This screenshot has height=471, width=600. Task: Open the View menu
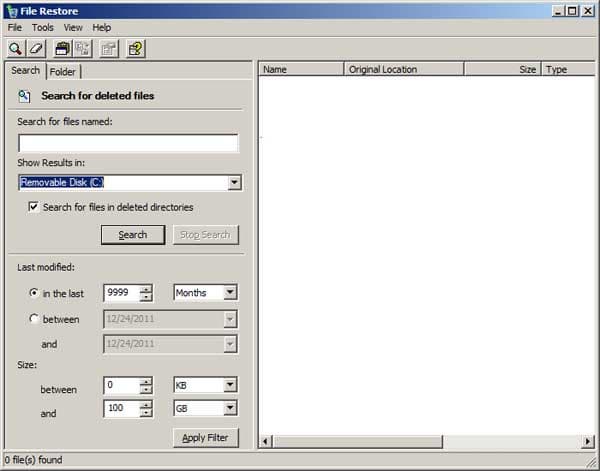[x=73, y=28]
